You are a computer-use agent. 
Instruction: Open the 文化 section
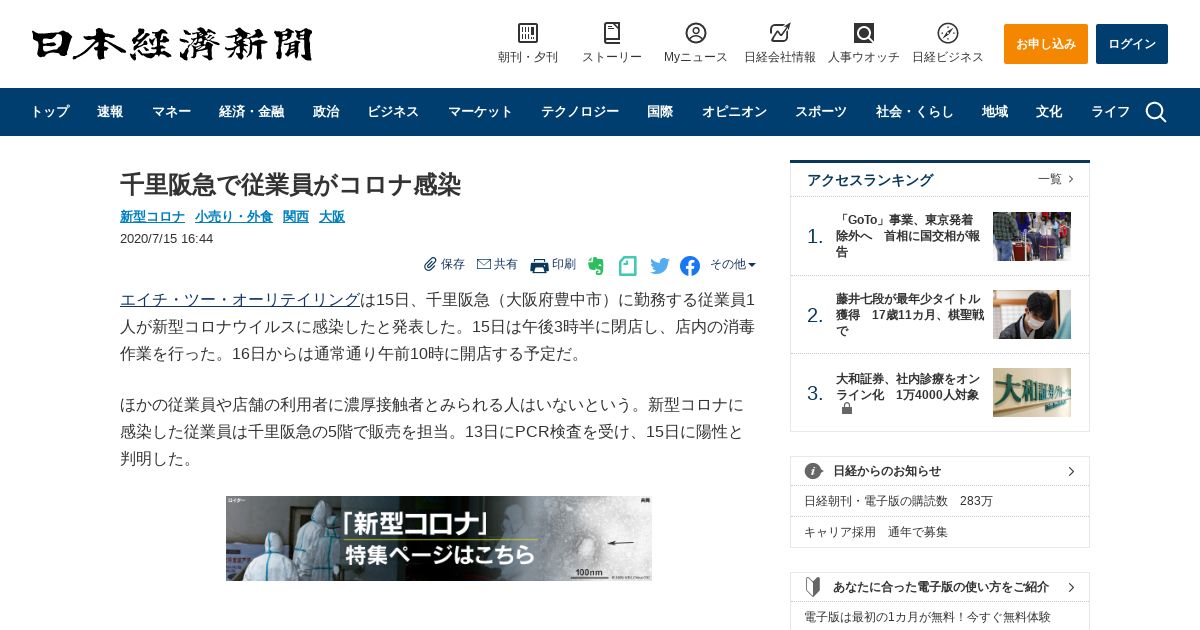click(1049, 112)
